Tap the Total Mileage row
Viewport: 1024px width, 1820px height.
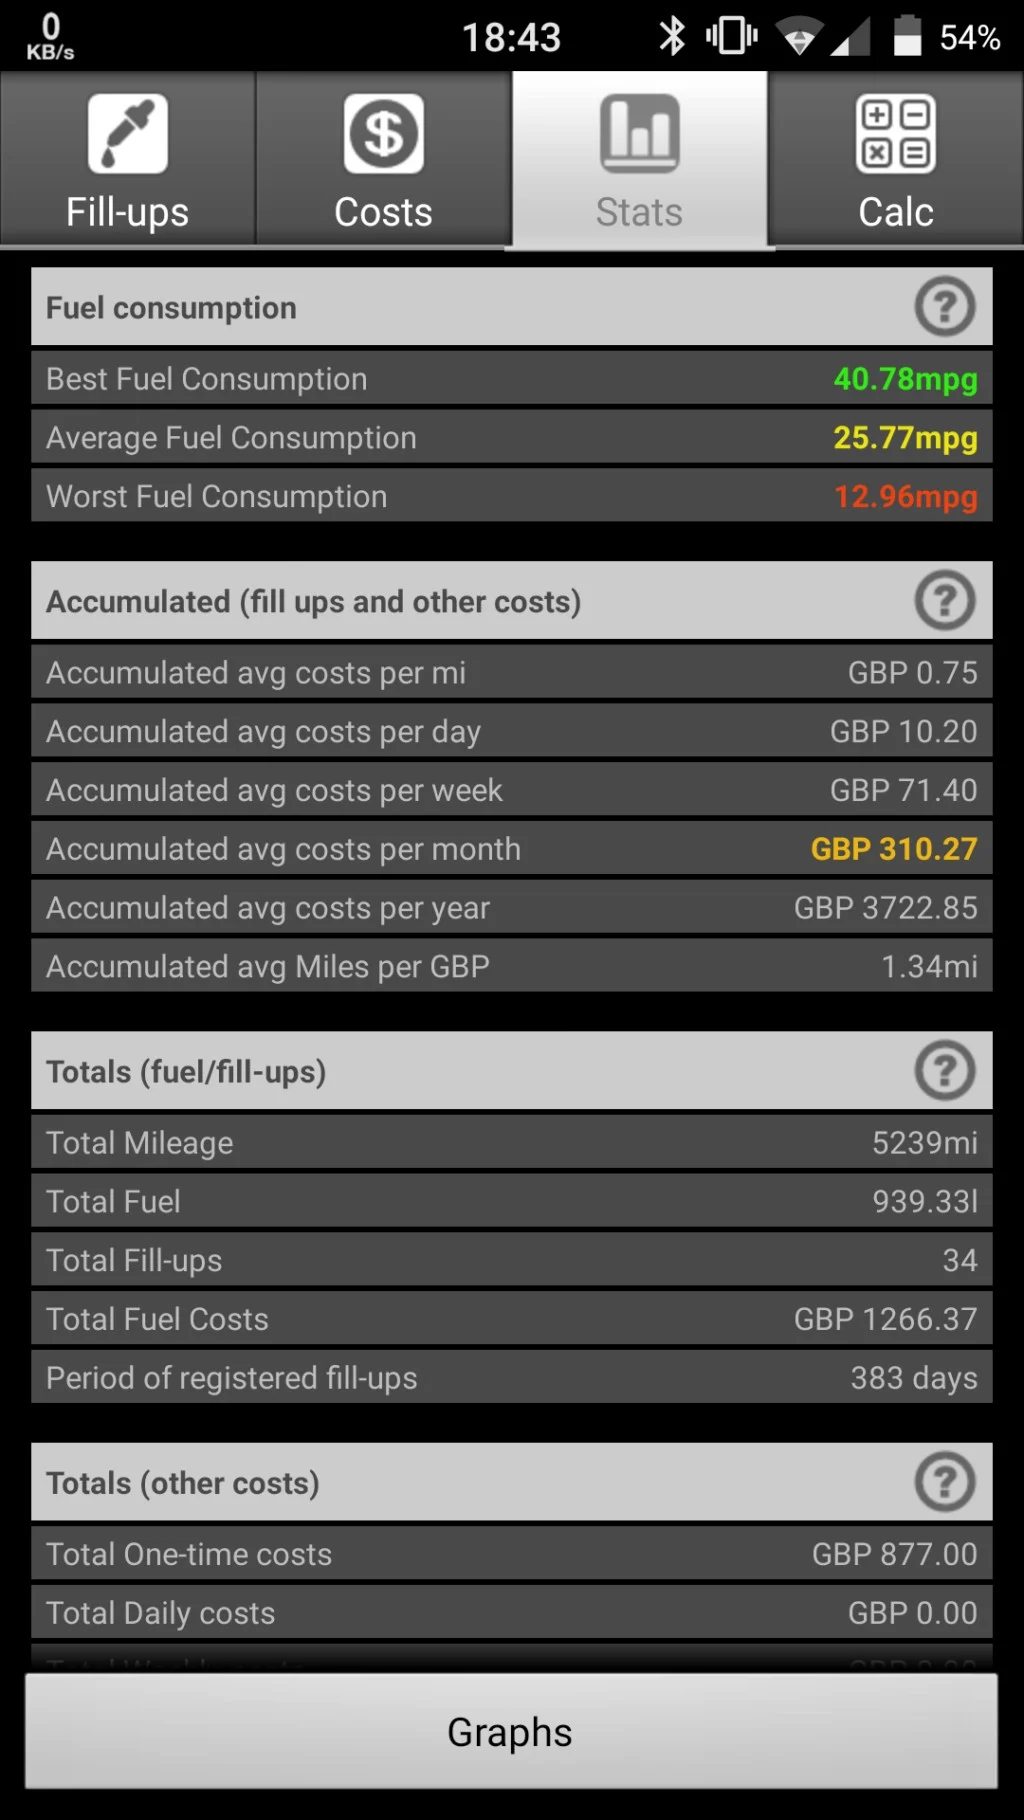(x=511, y=1143)
